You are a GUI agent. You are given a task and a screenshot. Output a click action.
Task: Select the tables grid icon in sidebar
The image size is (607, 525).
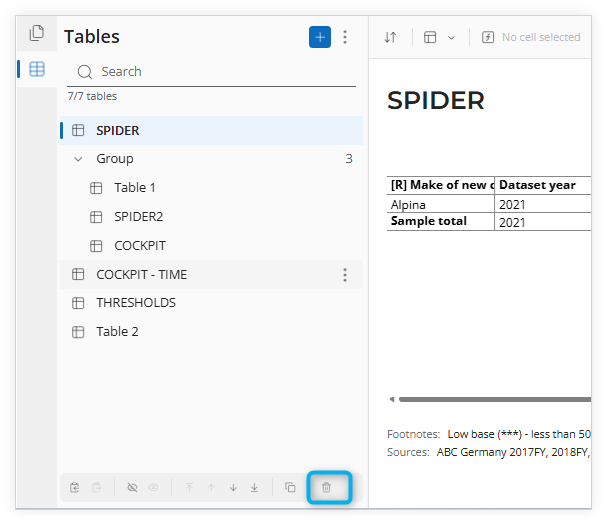coord(37,69)
